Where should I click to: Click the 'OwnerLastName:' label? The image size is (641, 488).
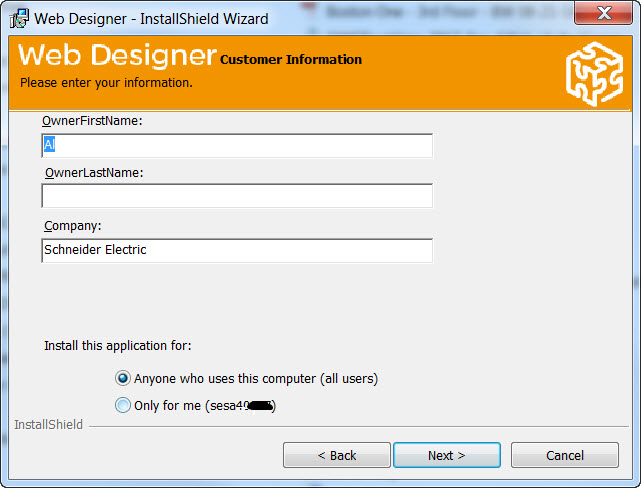tap(94, 173)
